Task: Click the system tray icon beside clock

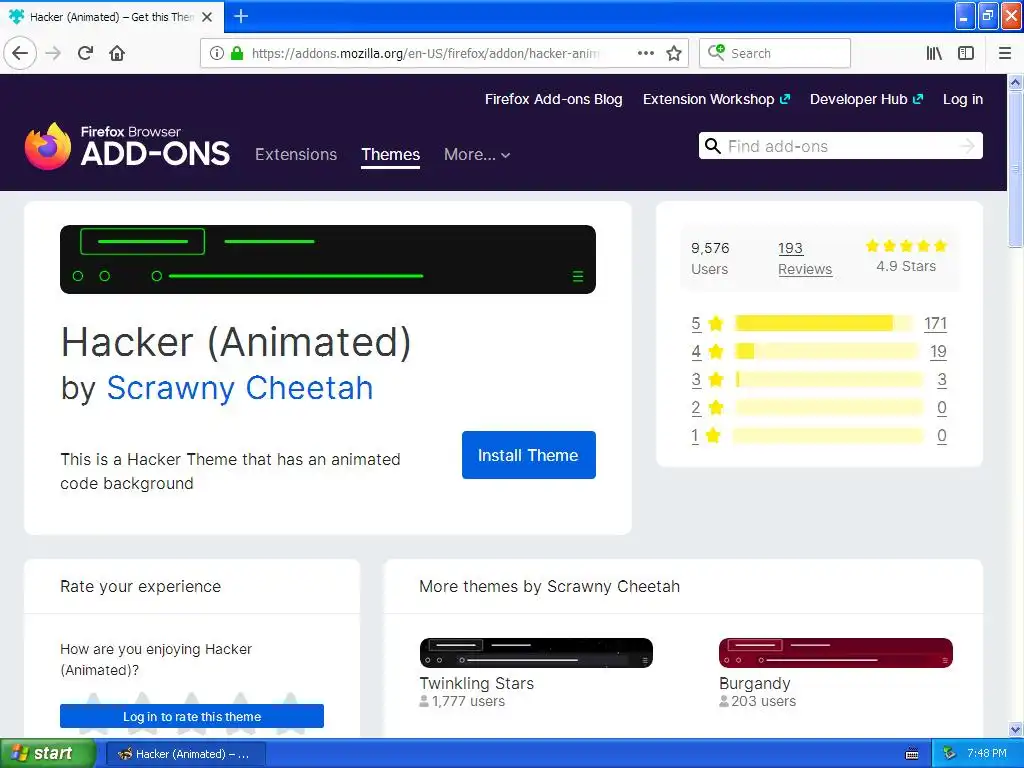Action: pyautogui.click(x=950, y=754)
